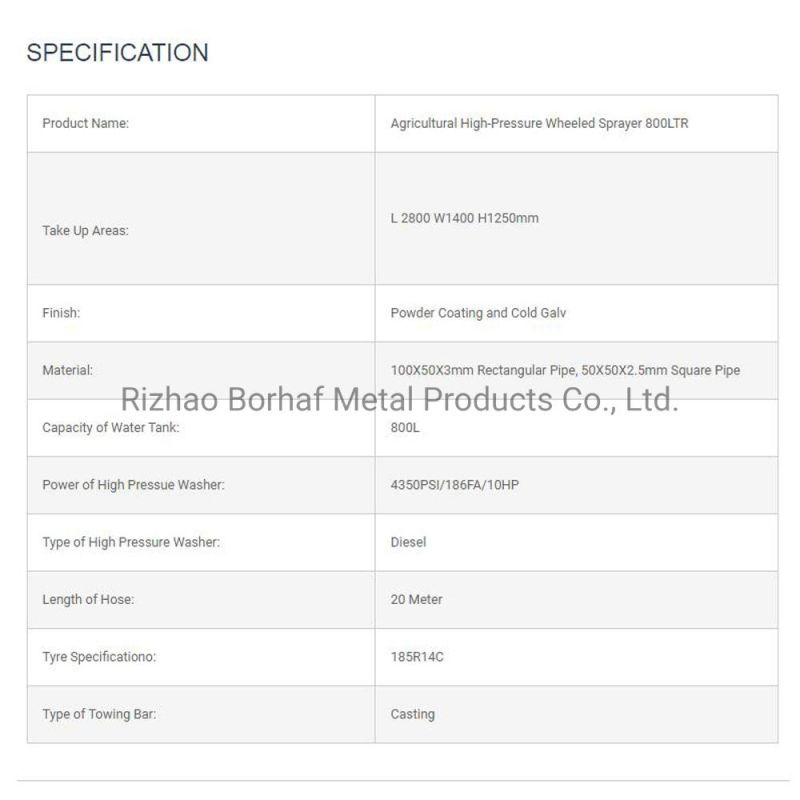
Task: Select the Finish label cell
Action: (x=201, y=313)
